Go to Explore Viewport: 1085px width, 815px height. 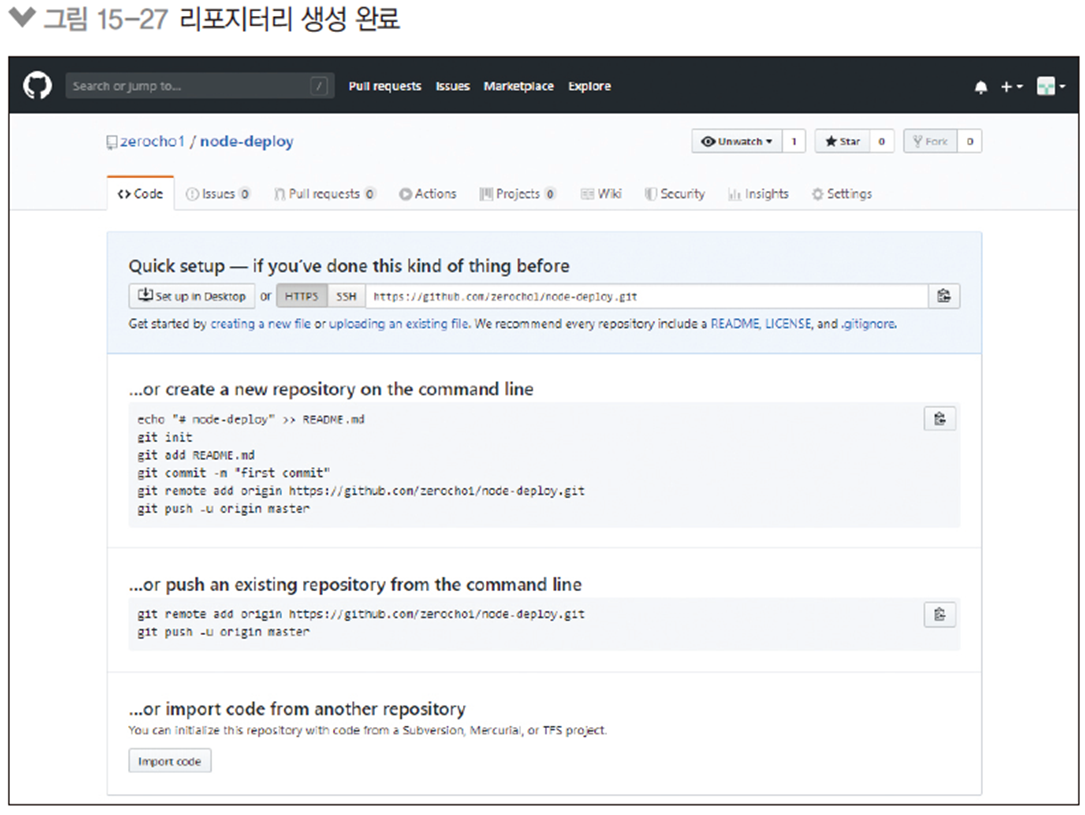589,86
